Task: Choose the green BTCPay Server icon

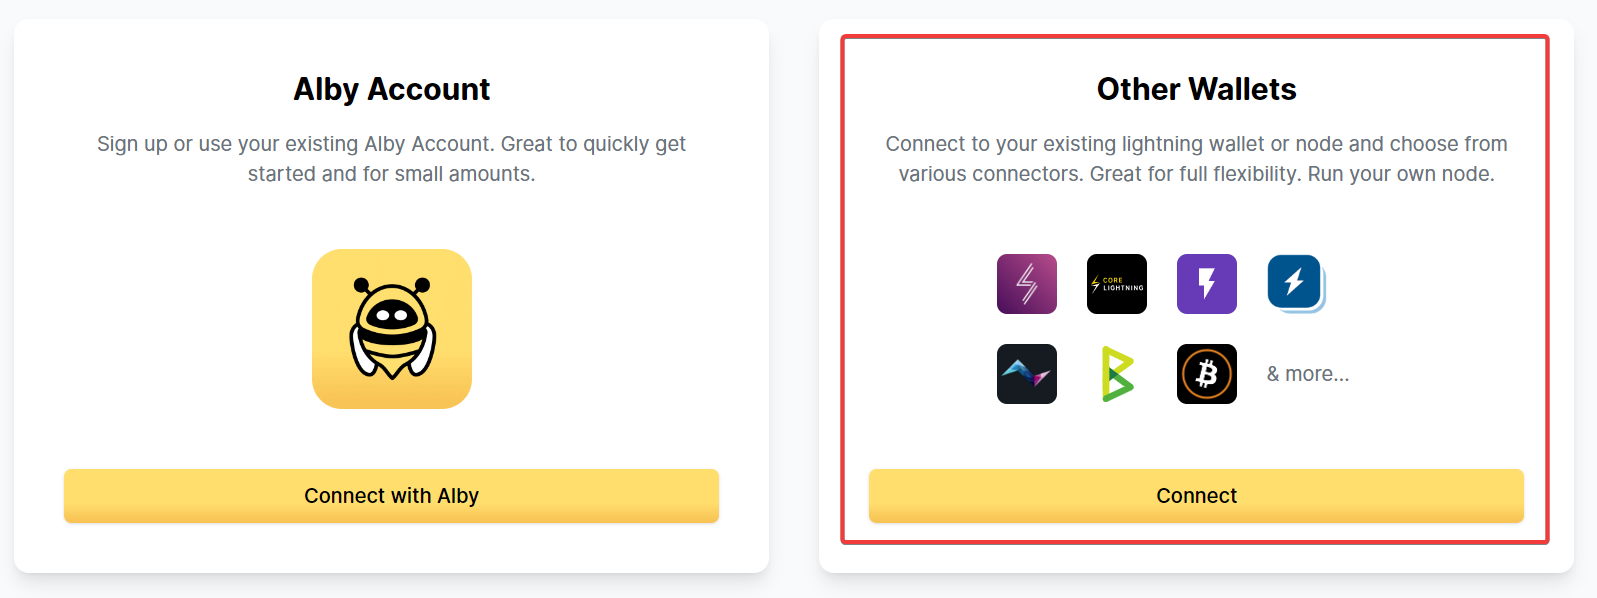Action: coord(1116,374)
